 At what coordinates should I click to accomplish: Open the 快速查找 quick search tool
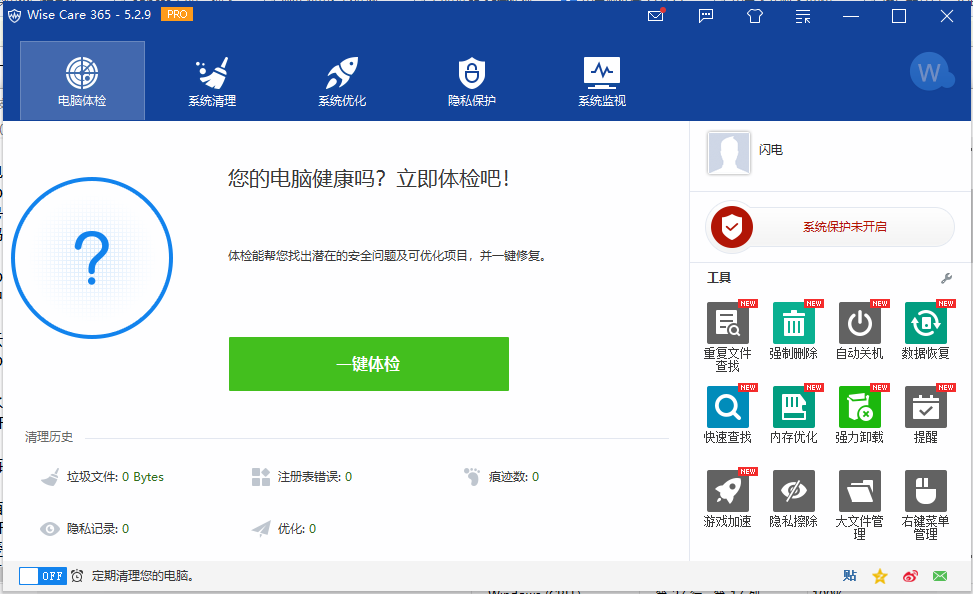(x=727, y=408)
